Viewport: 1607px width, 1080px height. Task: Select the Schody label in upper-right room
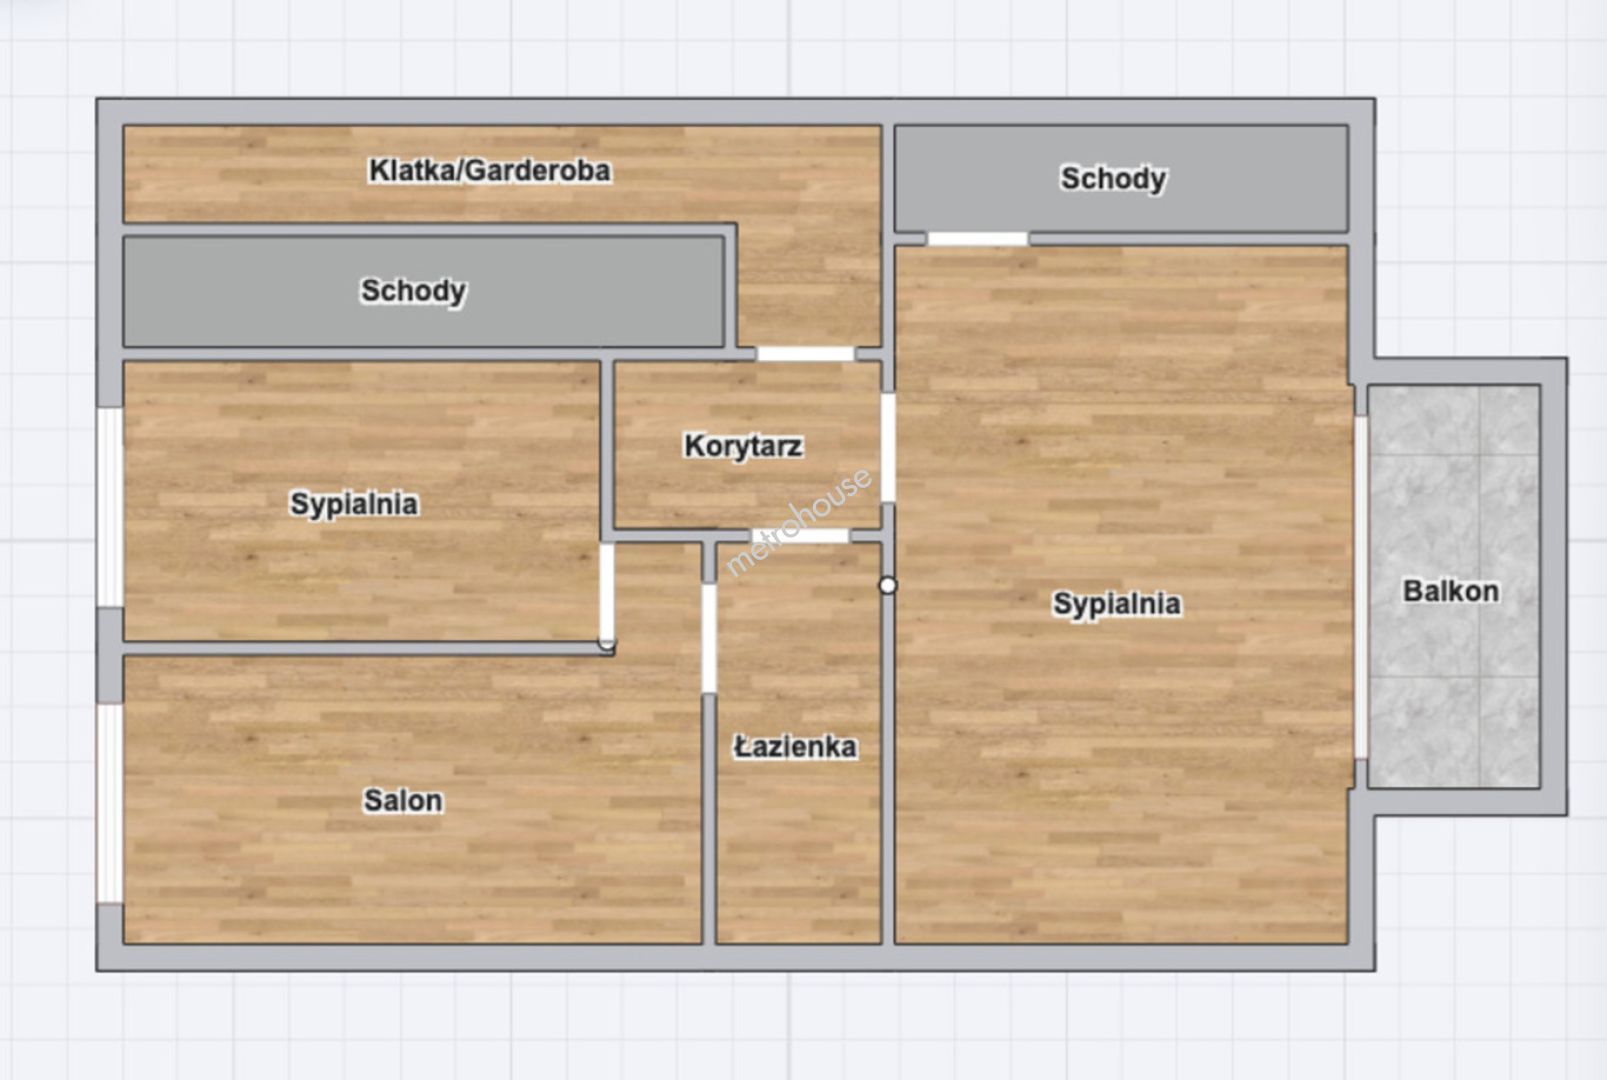tap(1113, 178)
